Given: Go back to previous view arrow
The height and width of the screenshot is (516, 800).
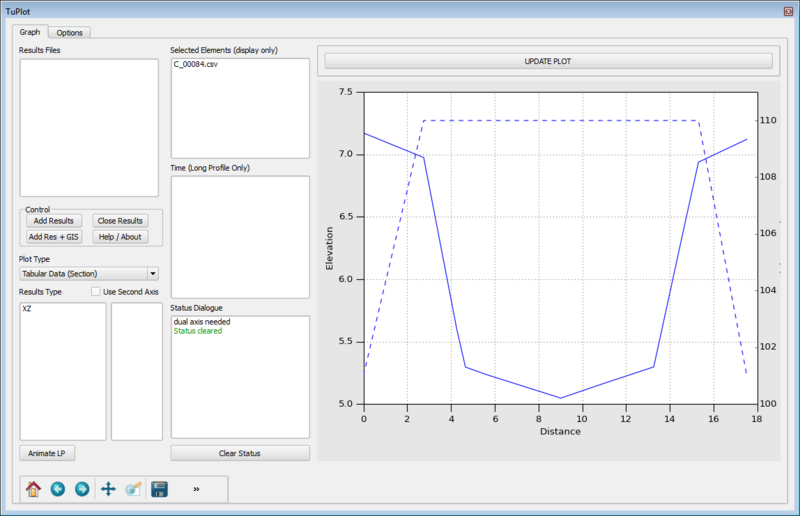Looking at the screenshot, I should [x=58, y=489].
